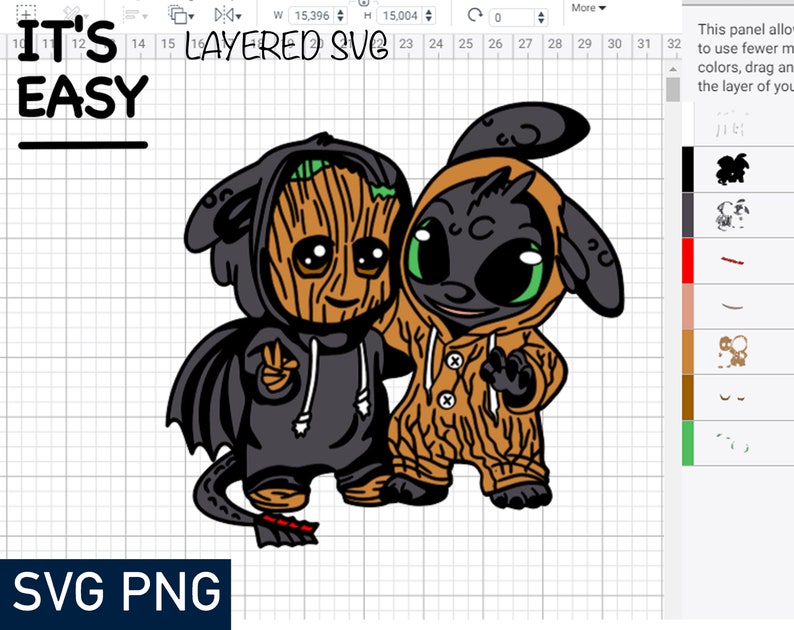Click the pink layer color swatch

tap(688, 306)
